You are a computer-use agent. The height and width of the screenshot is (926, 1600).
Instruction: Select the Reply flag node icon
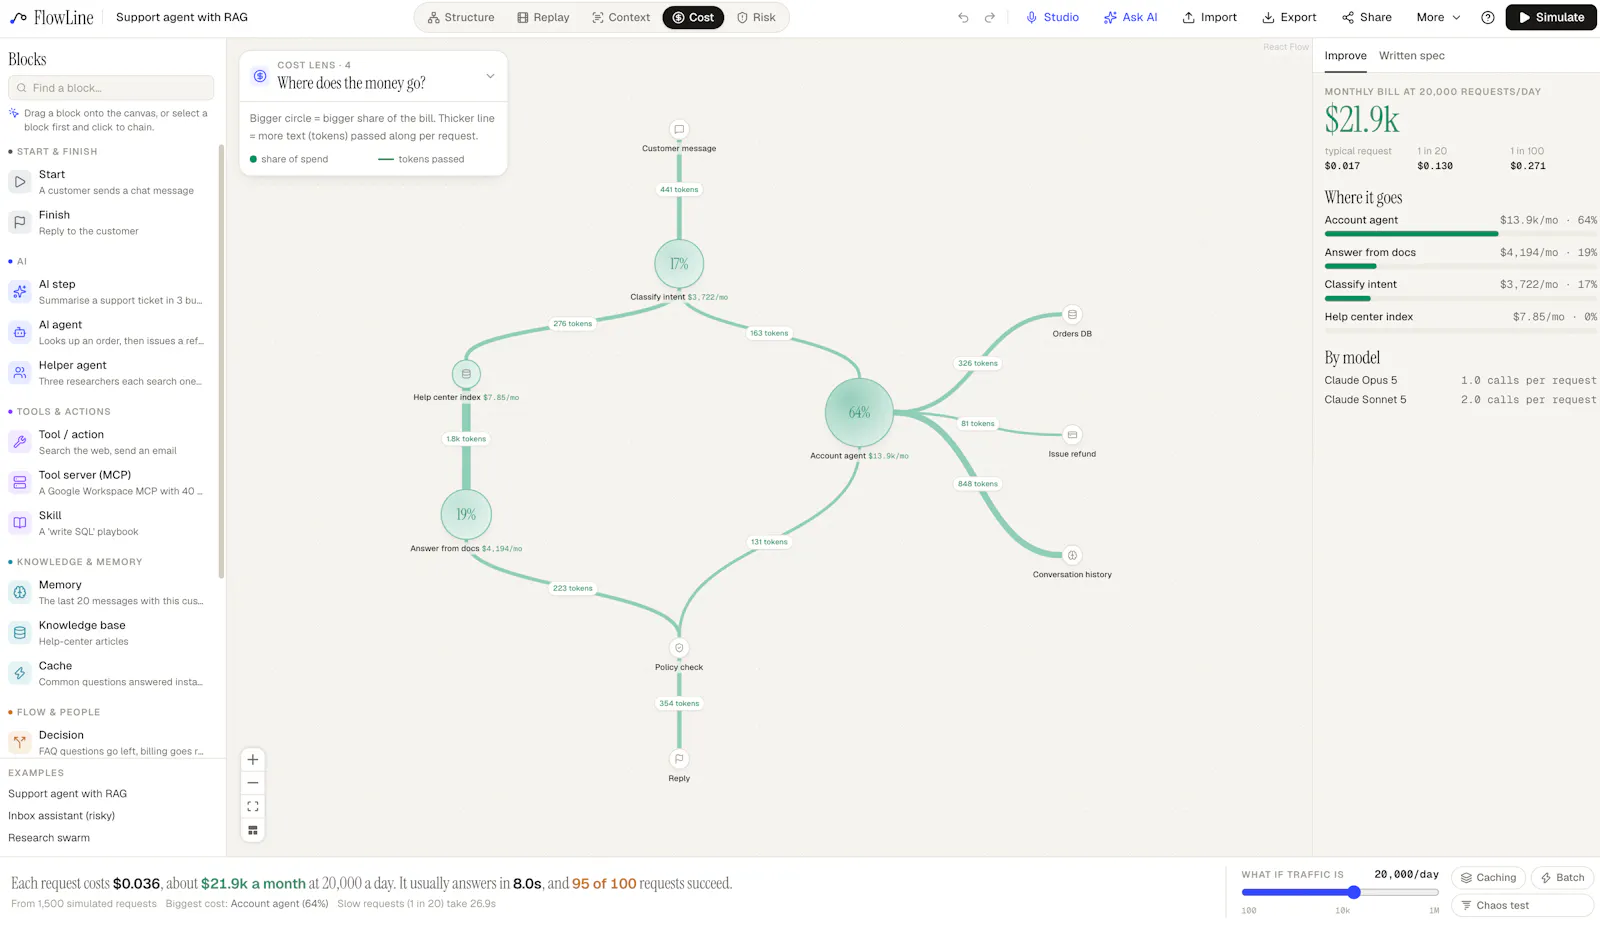click(679, 759)
